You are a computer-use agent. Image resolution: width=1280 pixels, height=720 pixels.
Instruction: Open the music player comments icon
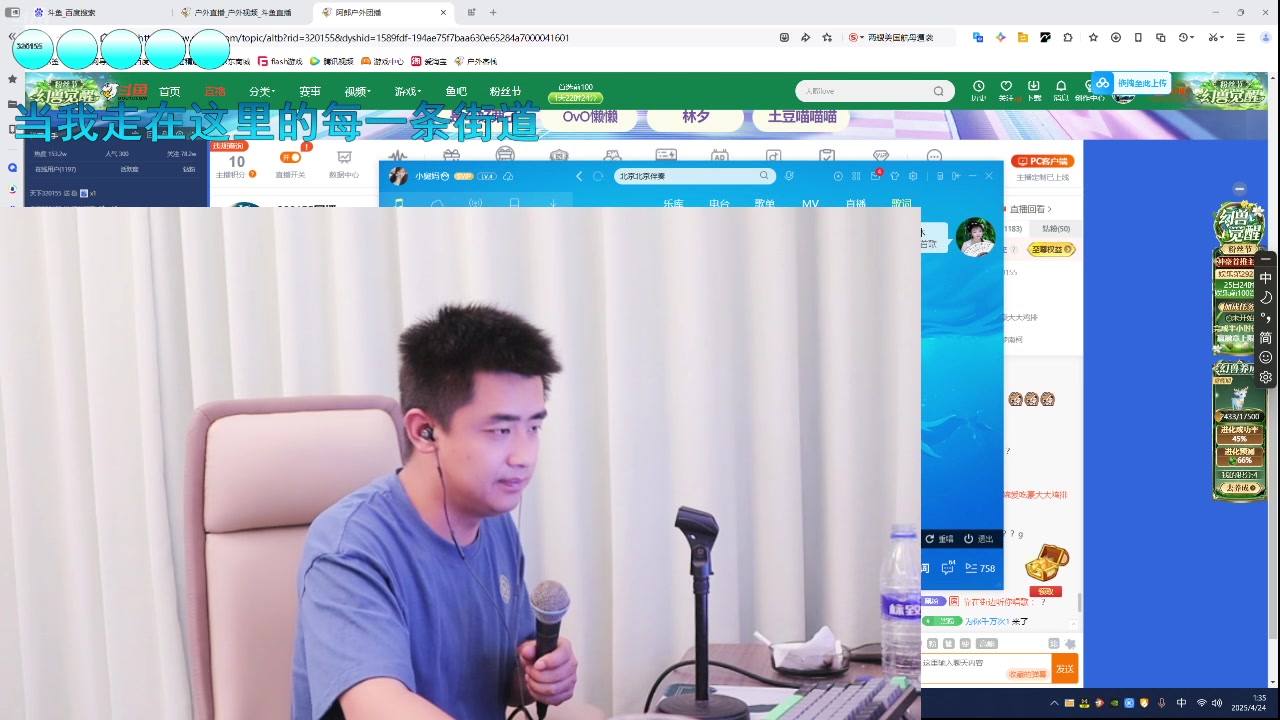click(948, 568)
